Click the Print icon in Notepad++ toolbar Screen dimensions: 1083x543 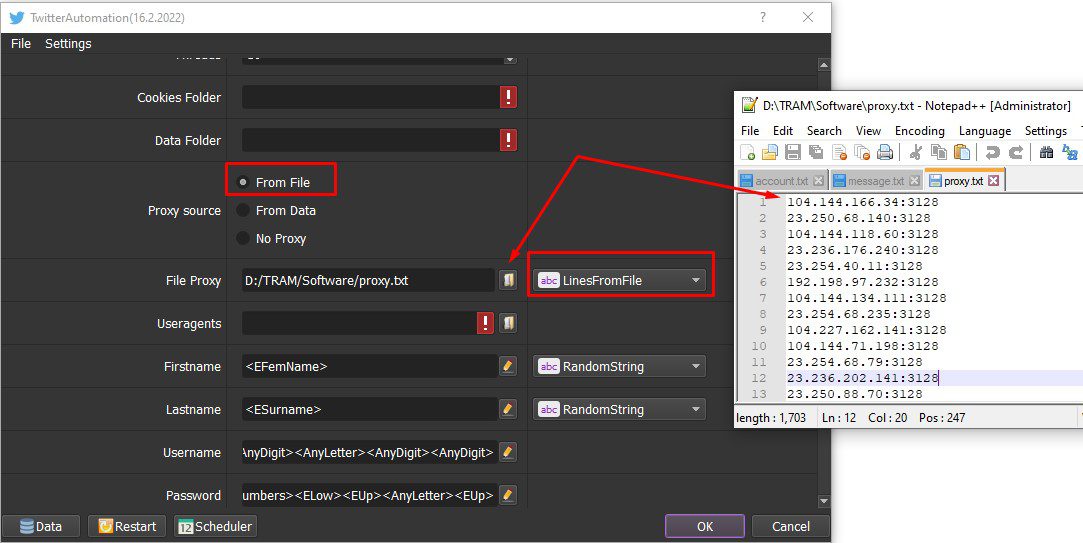coord(885,152)
